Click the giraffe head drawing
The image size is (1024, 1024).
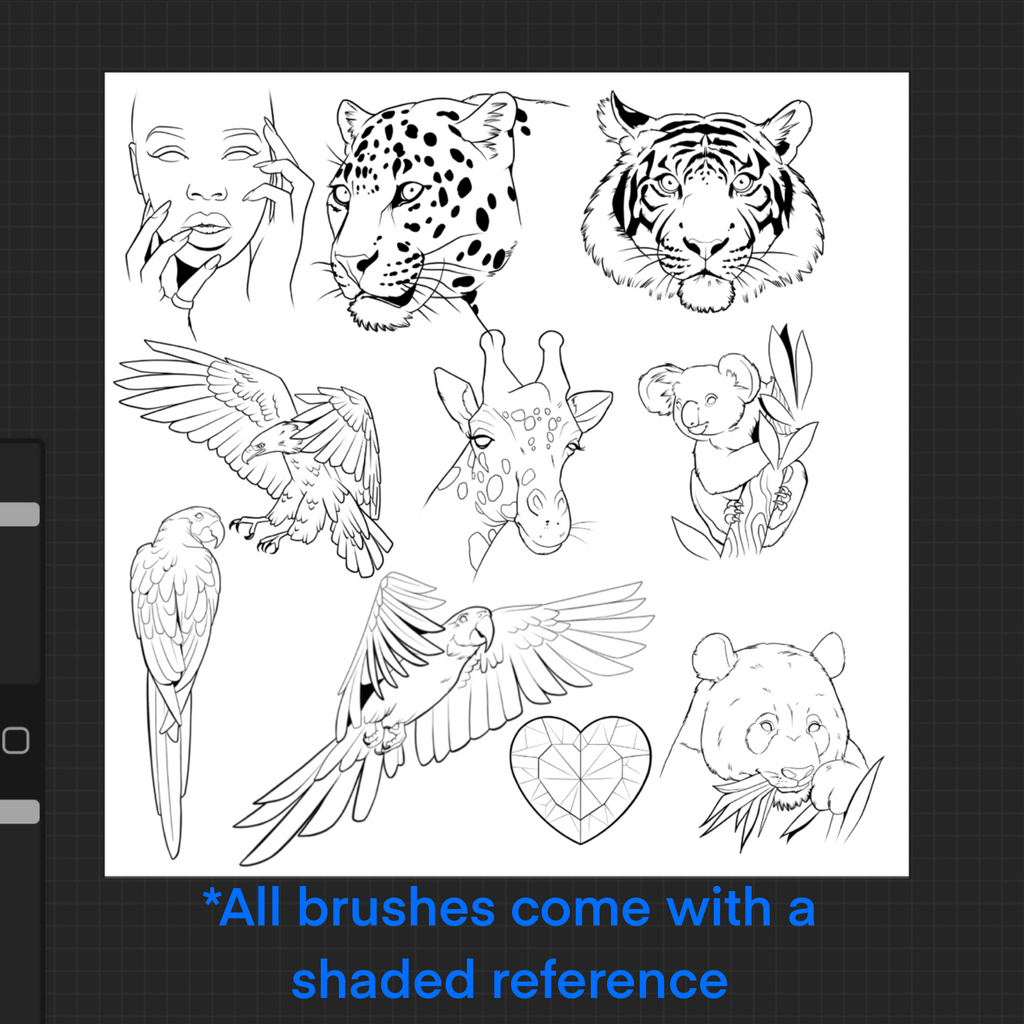coord(517,453)
